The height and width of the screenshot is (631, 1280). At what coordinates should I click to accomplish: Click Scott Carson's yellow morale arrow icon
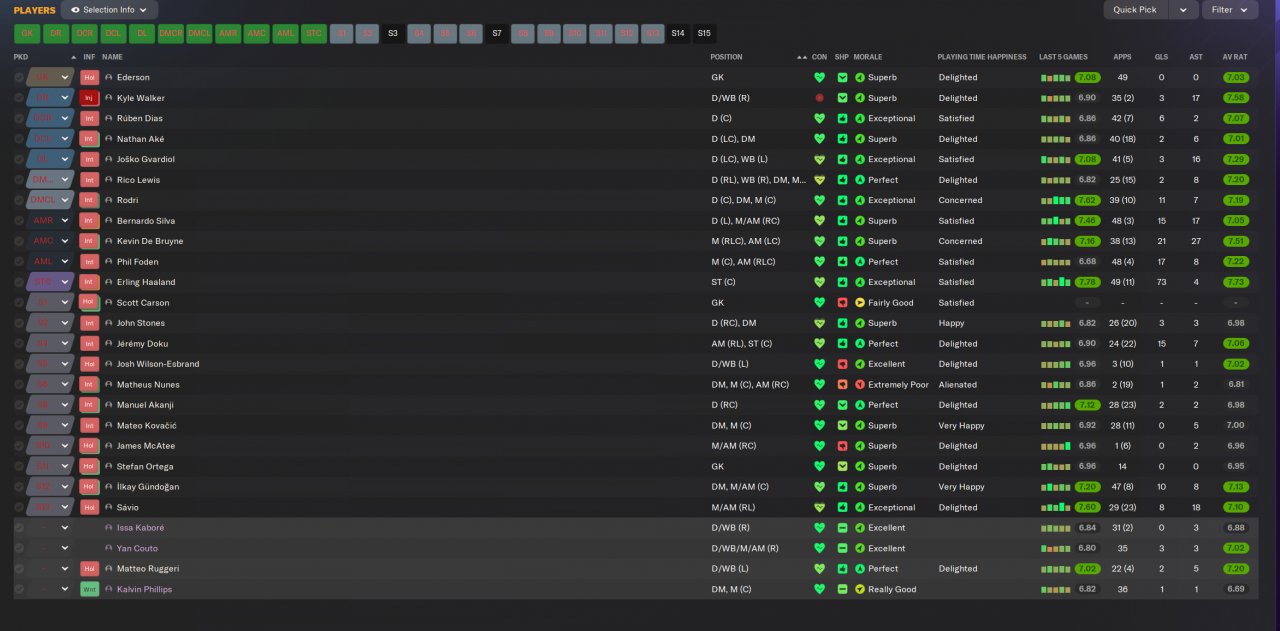tap(860, 303)
